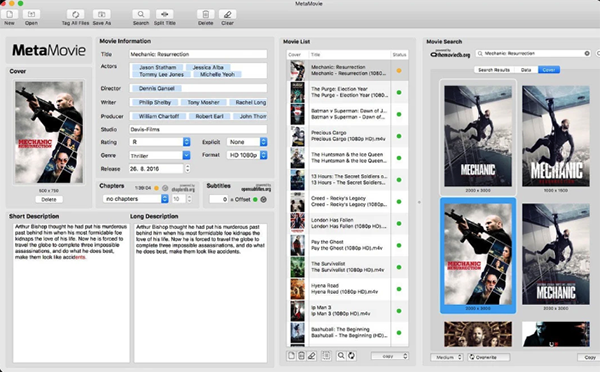
Task: Click the chapters fetch round icon
Action: pyautogui.click(x=165, y=188)
